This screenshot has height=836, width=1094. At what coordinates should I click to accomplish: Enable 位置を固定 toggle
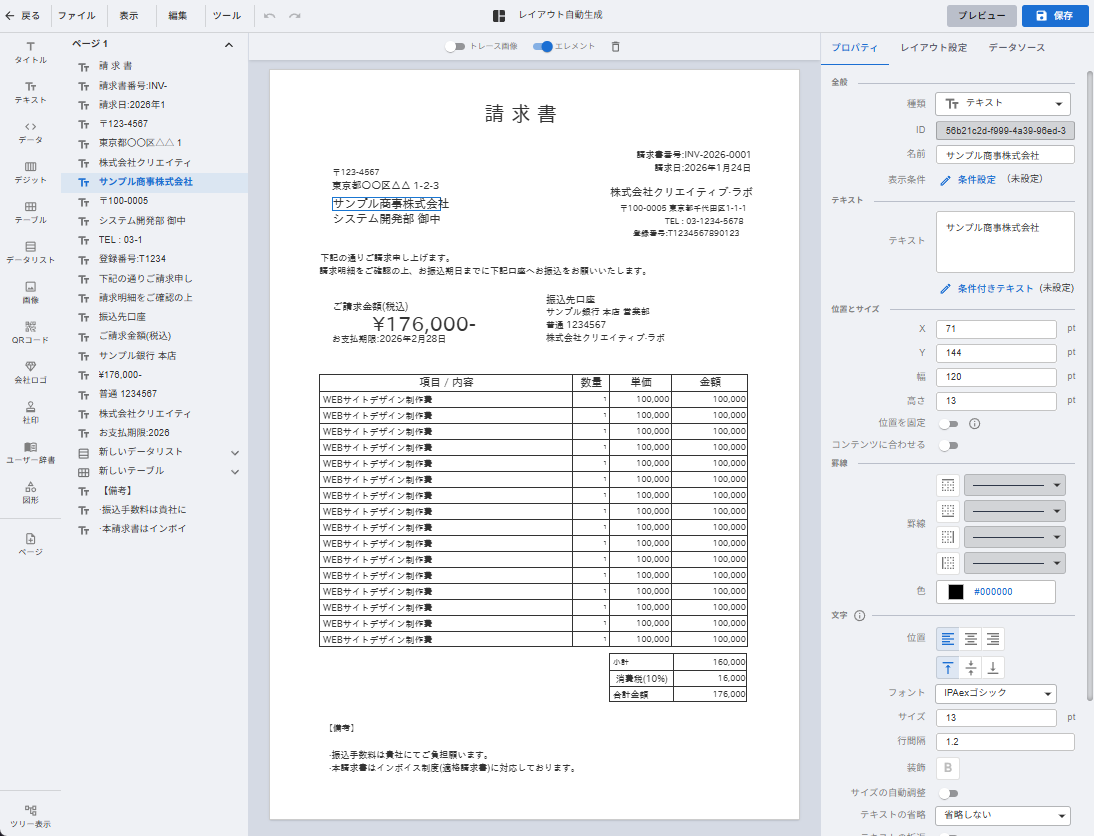point(947,423)
